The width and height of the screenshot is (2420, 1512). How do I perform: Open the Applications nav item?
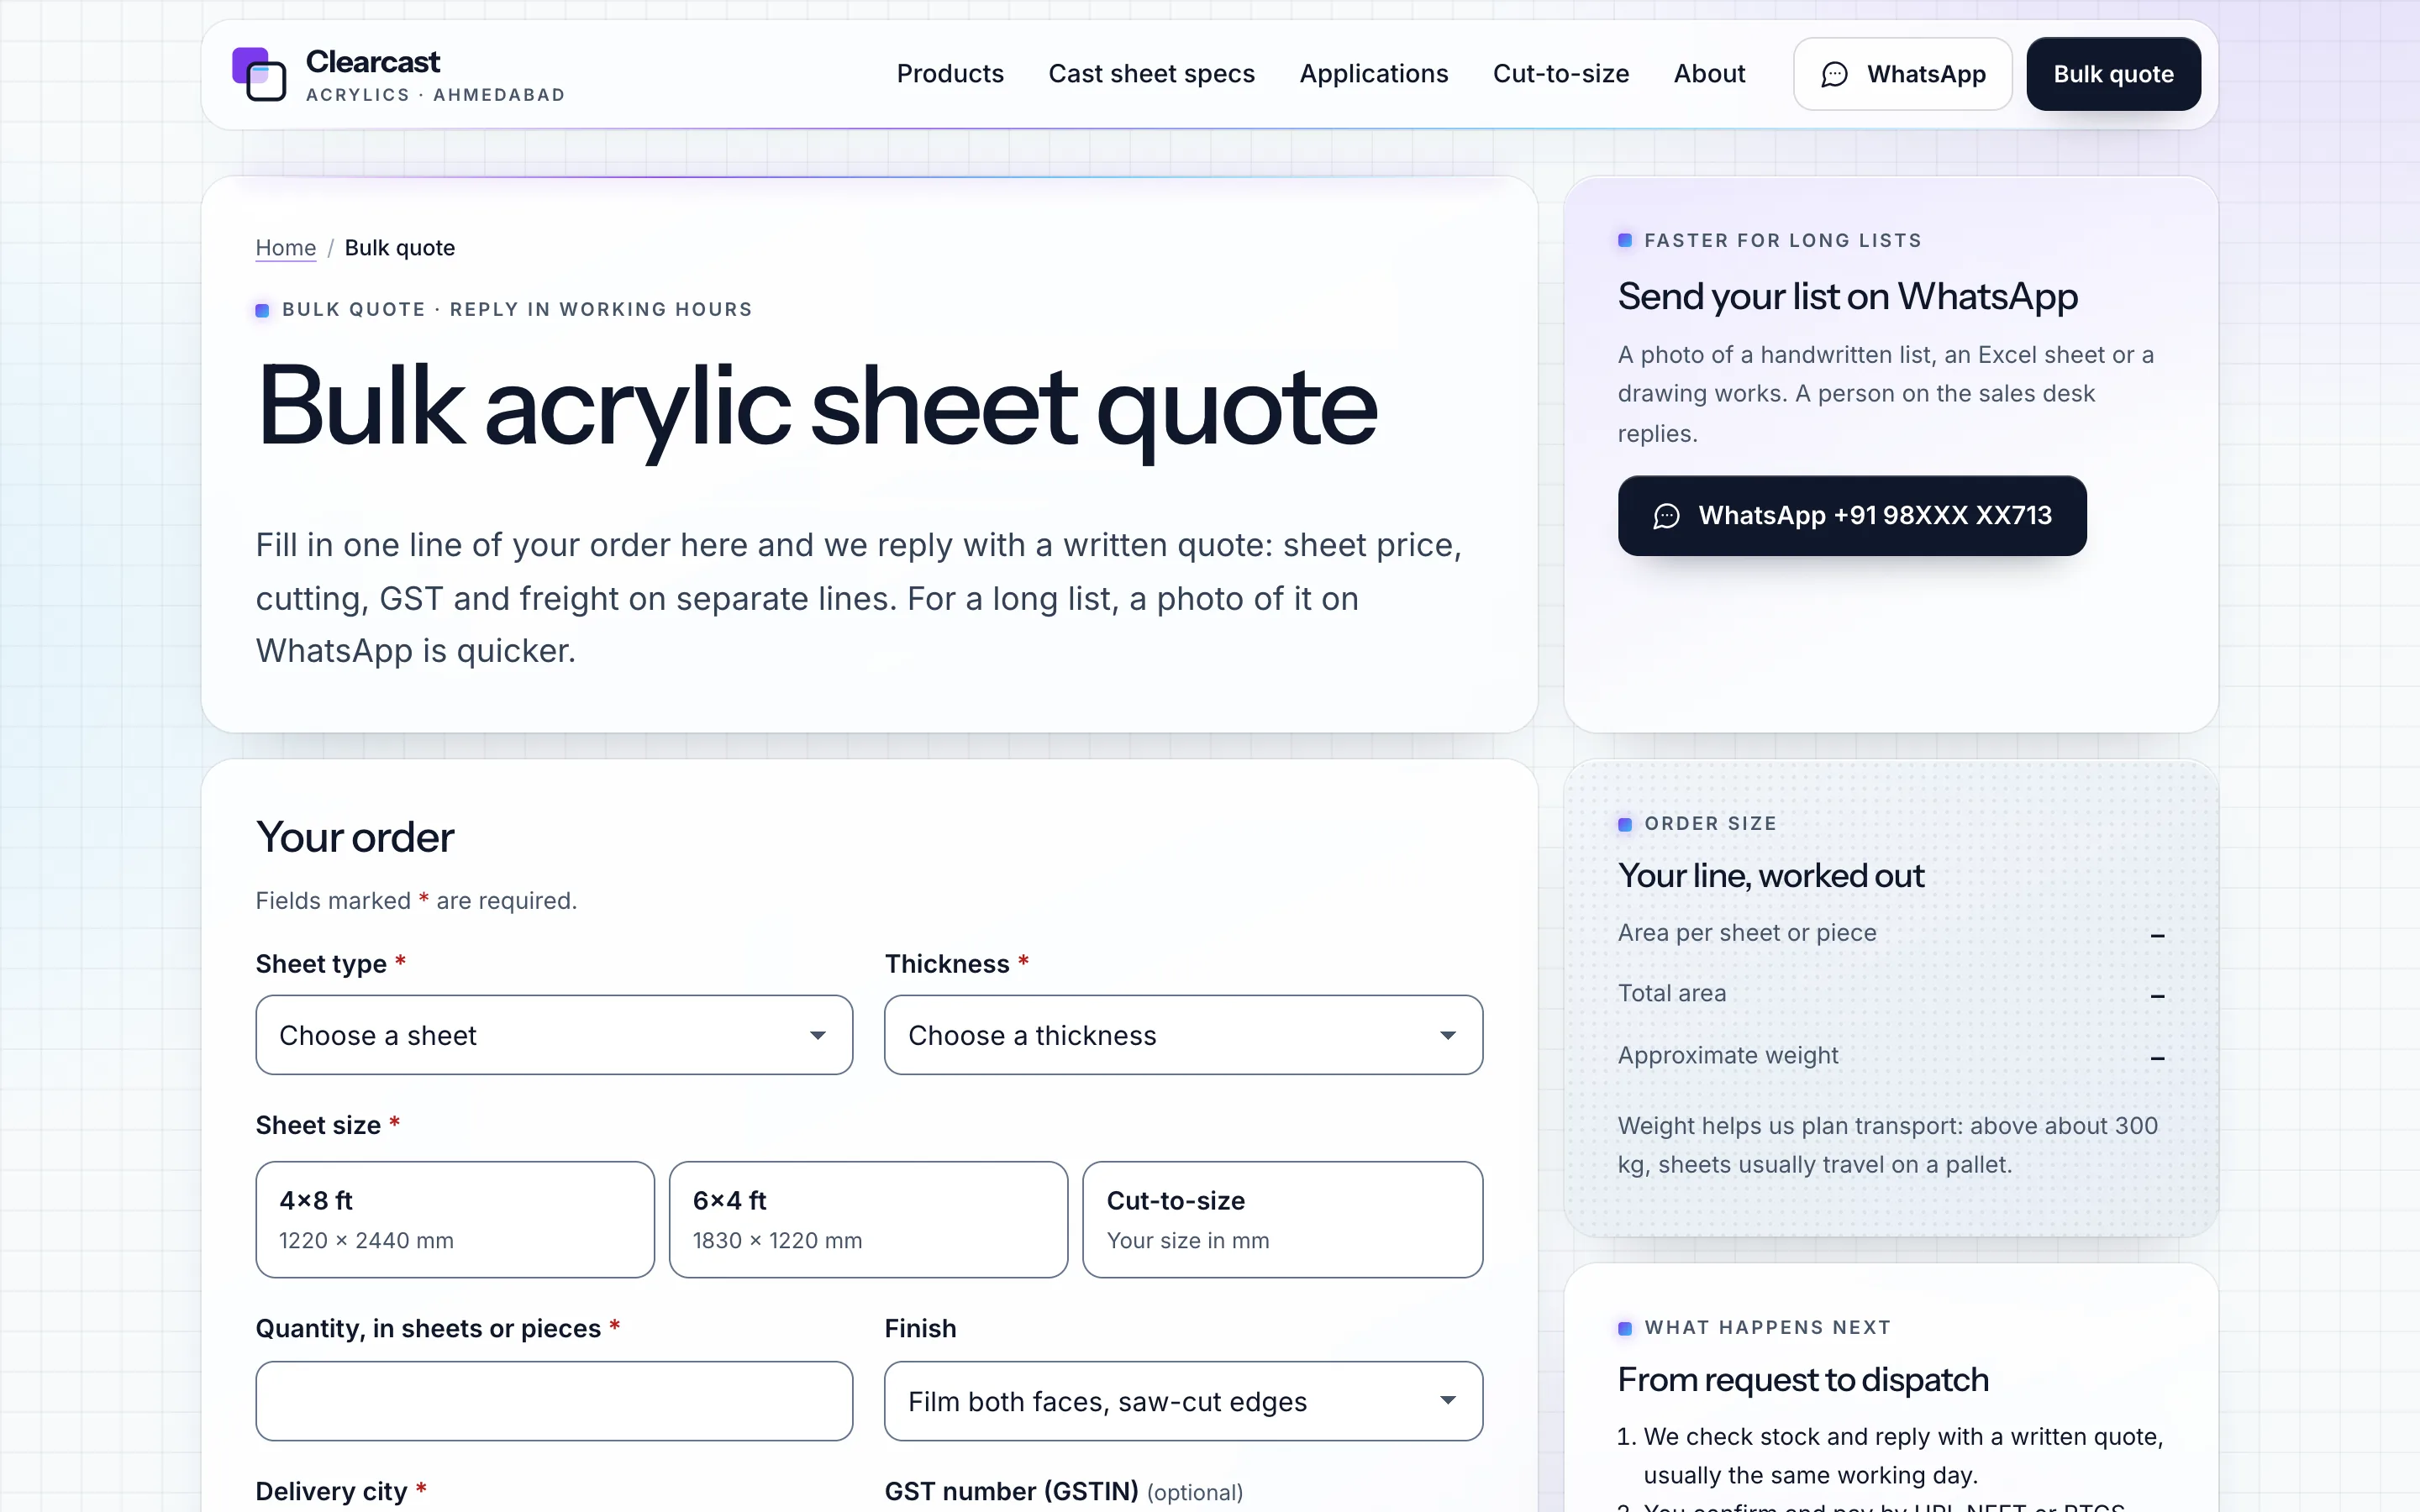pyautogui.click(x=1373, y=74)
